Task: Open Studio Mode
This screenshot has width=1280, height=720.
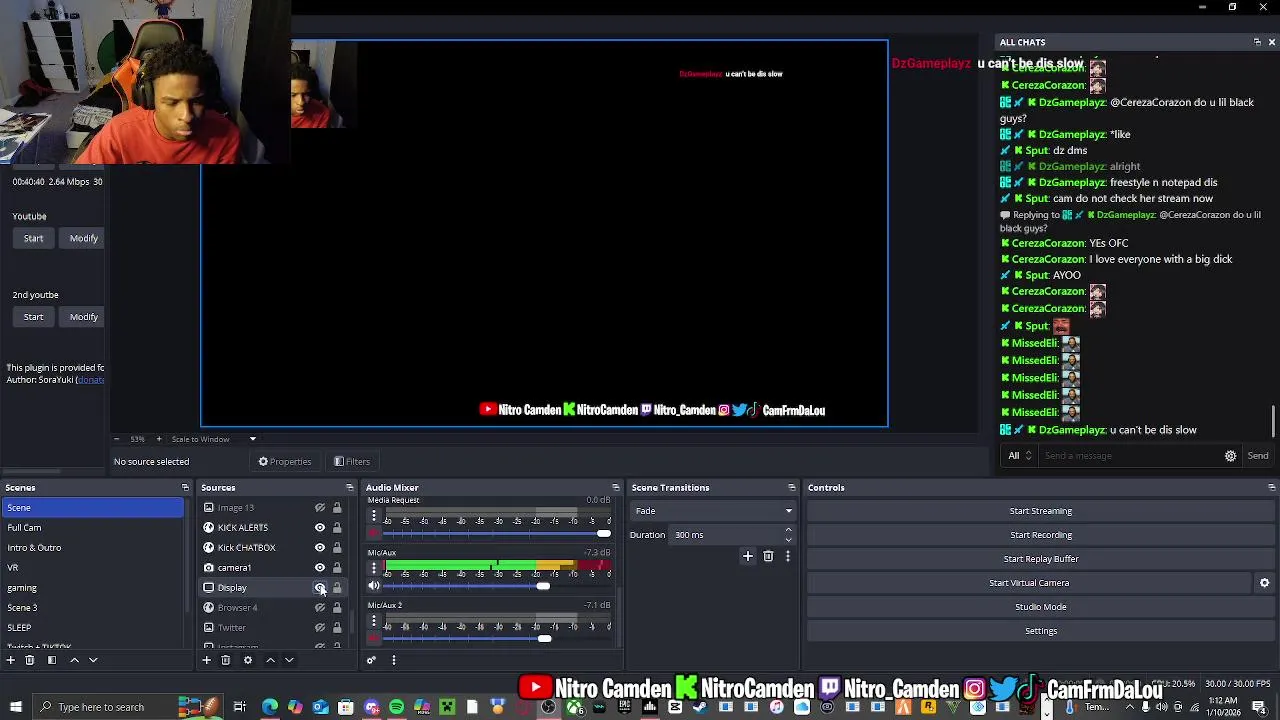Action: tap(1041, 607)
